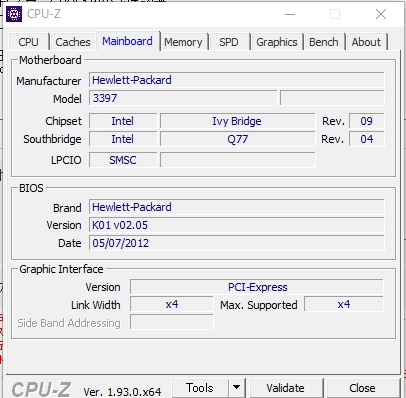
Task: Go to the SPD tab
Action: pos(229,42)
